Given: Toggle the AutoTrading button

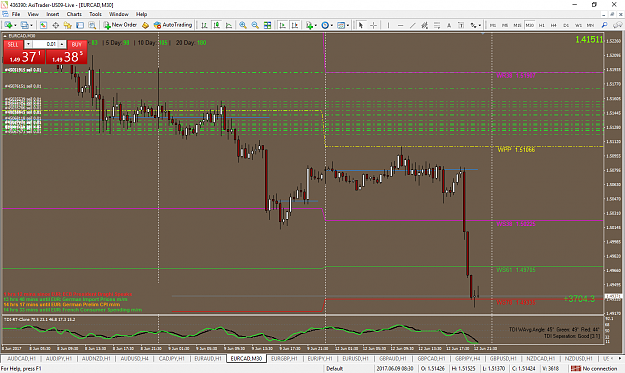Looking at the screenshot, I should (173, 25).
